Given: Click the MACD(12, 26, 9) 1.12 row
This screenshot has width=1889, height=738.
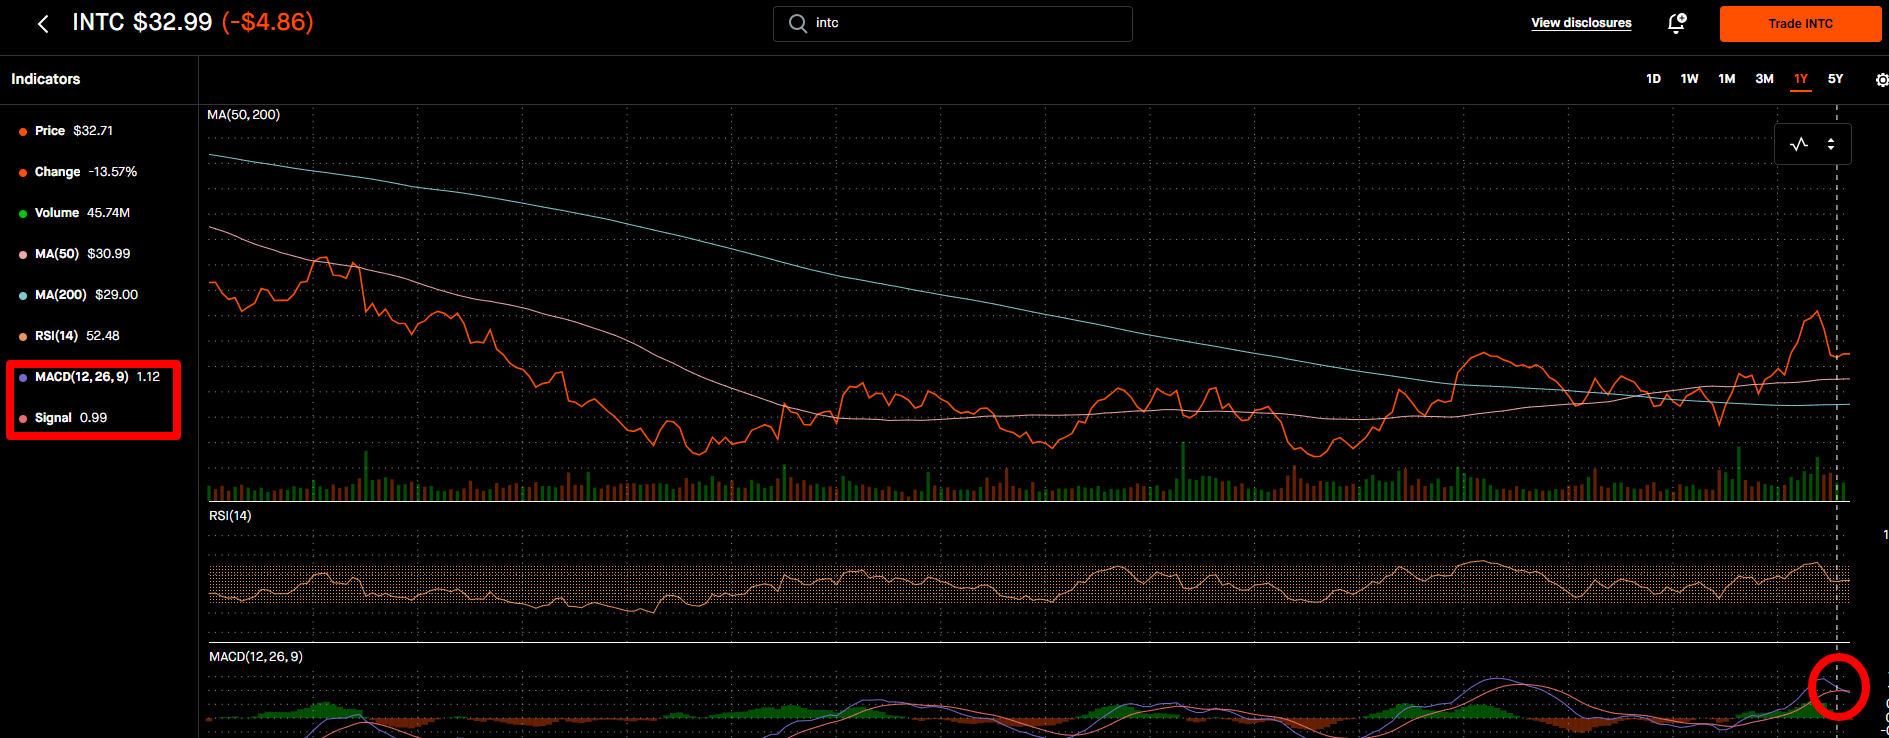Looking at the screenshot, I should (89, 377).
